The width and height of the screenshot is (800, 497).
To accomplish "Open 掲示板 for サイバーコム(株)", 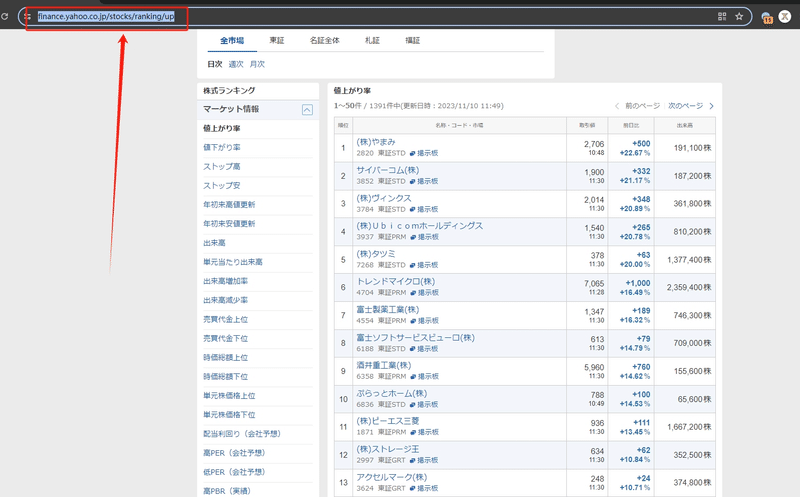I will (x=424, y=181).
